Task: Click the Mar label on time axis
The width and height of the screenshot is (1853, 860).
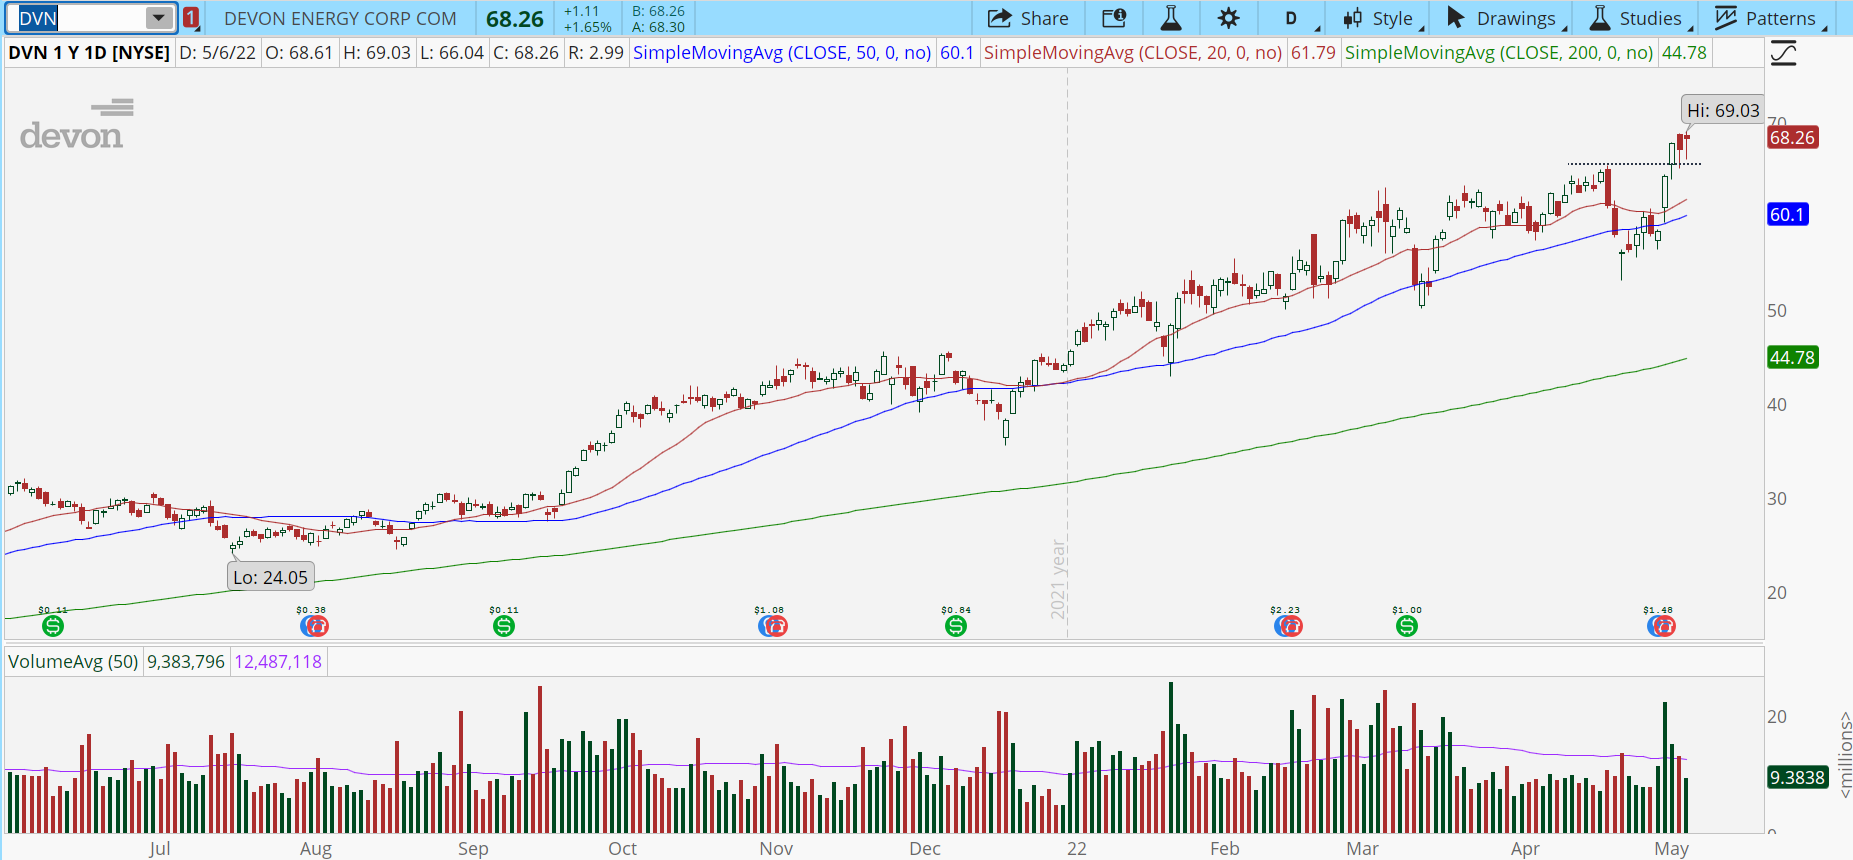Action: pyautogui.click(x=1362, y=848)
